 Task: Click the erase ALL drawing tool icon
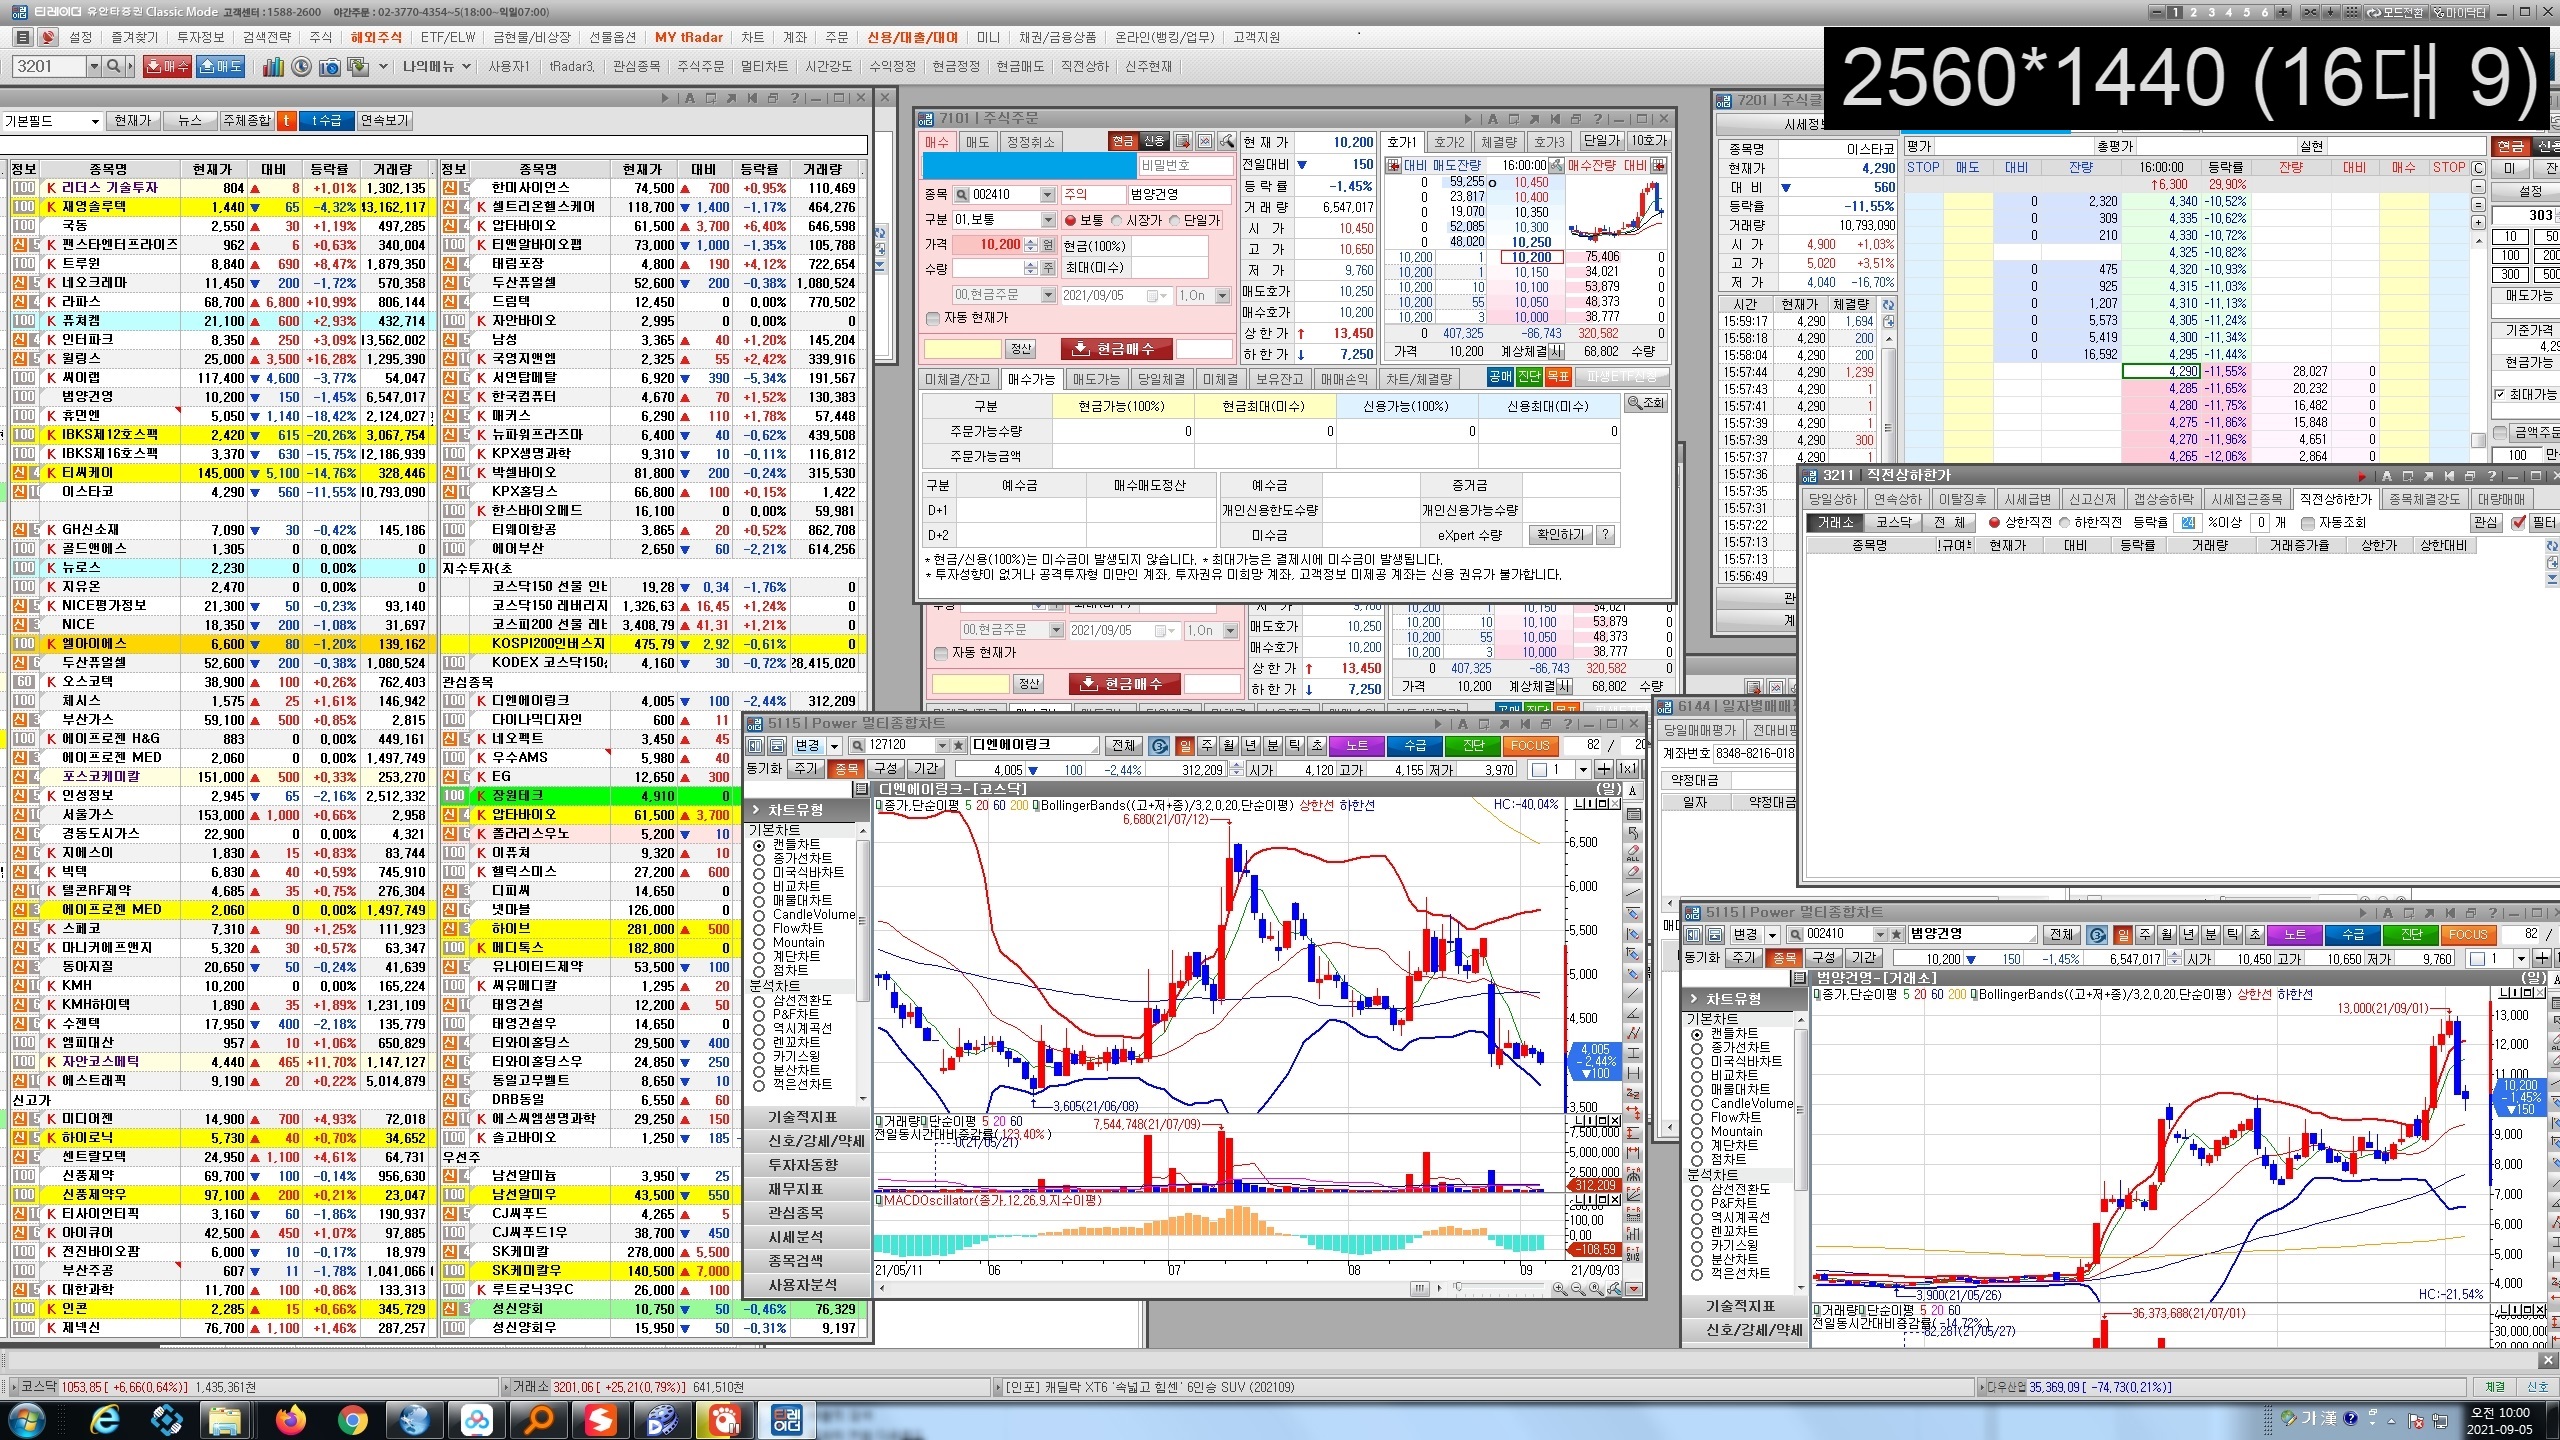1633,853
